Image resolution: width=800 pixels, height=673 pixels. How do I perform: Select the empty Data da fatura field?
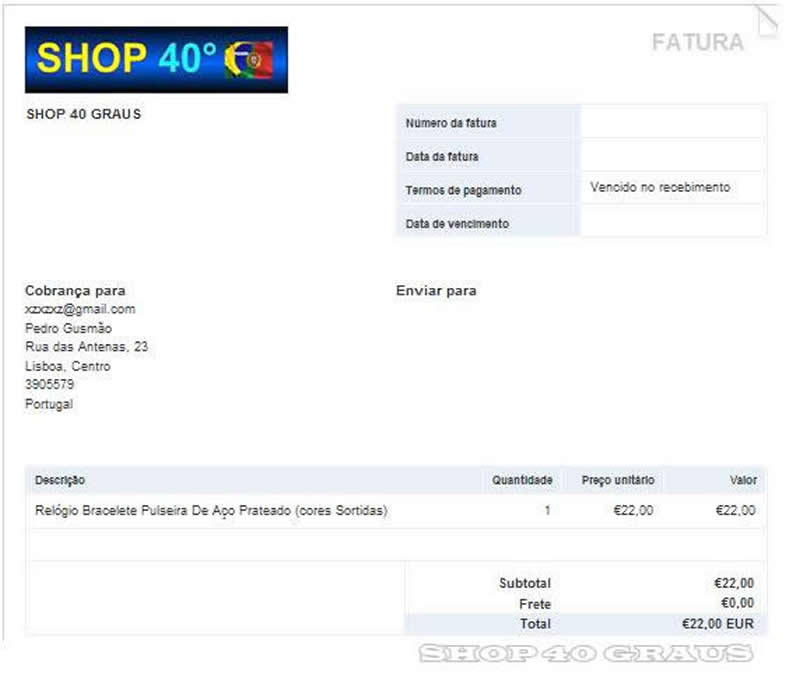click(672, 156)
